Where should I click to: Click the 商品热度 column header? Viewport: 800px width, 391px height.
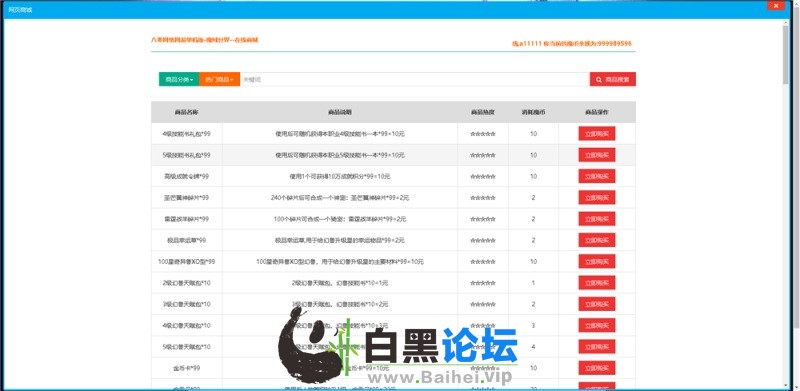[483, 112]
